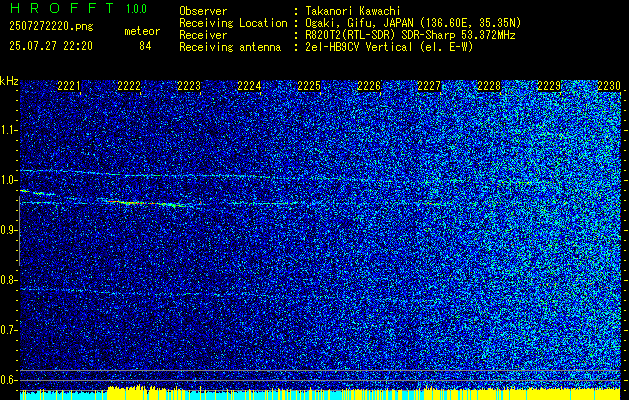This screenshot has height=400, width=629.
Task: Click the meteor label
Action: pos(142,31)
